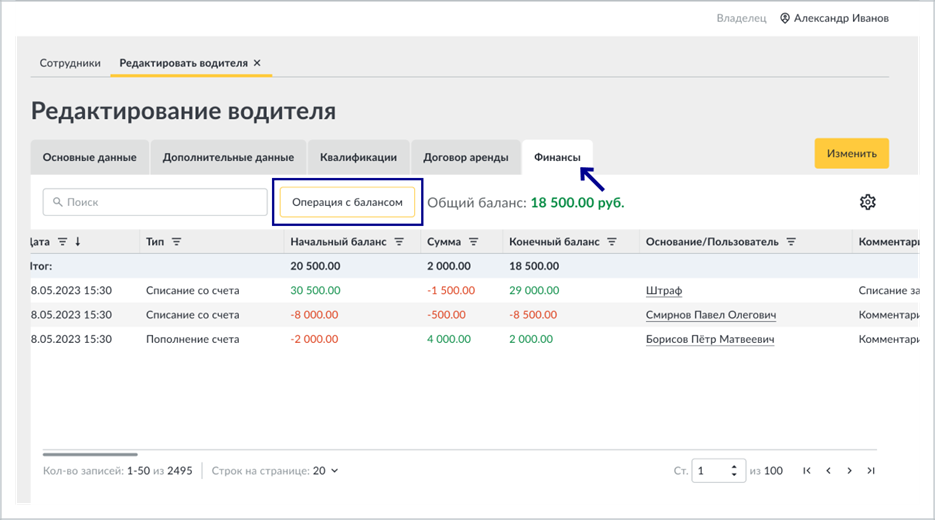Click filter icon in Основание/Пользователь column
This screenshot has height=520, width=935.
tap(791, 242)
